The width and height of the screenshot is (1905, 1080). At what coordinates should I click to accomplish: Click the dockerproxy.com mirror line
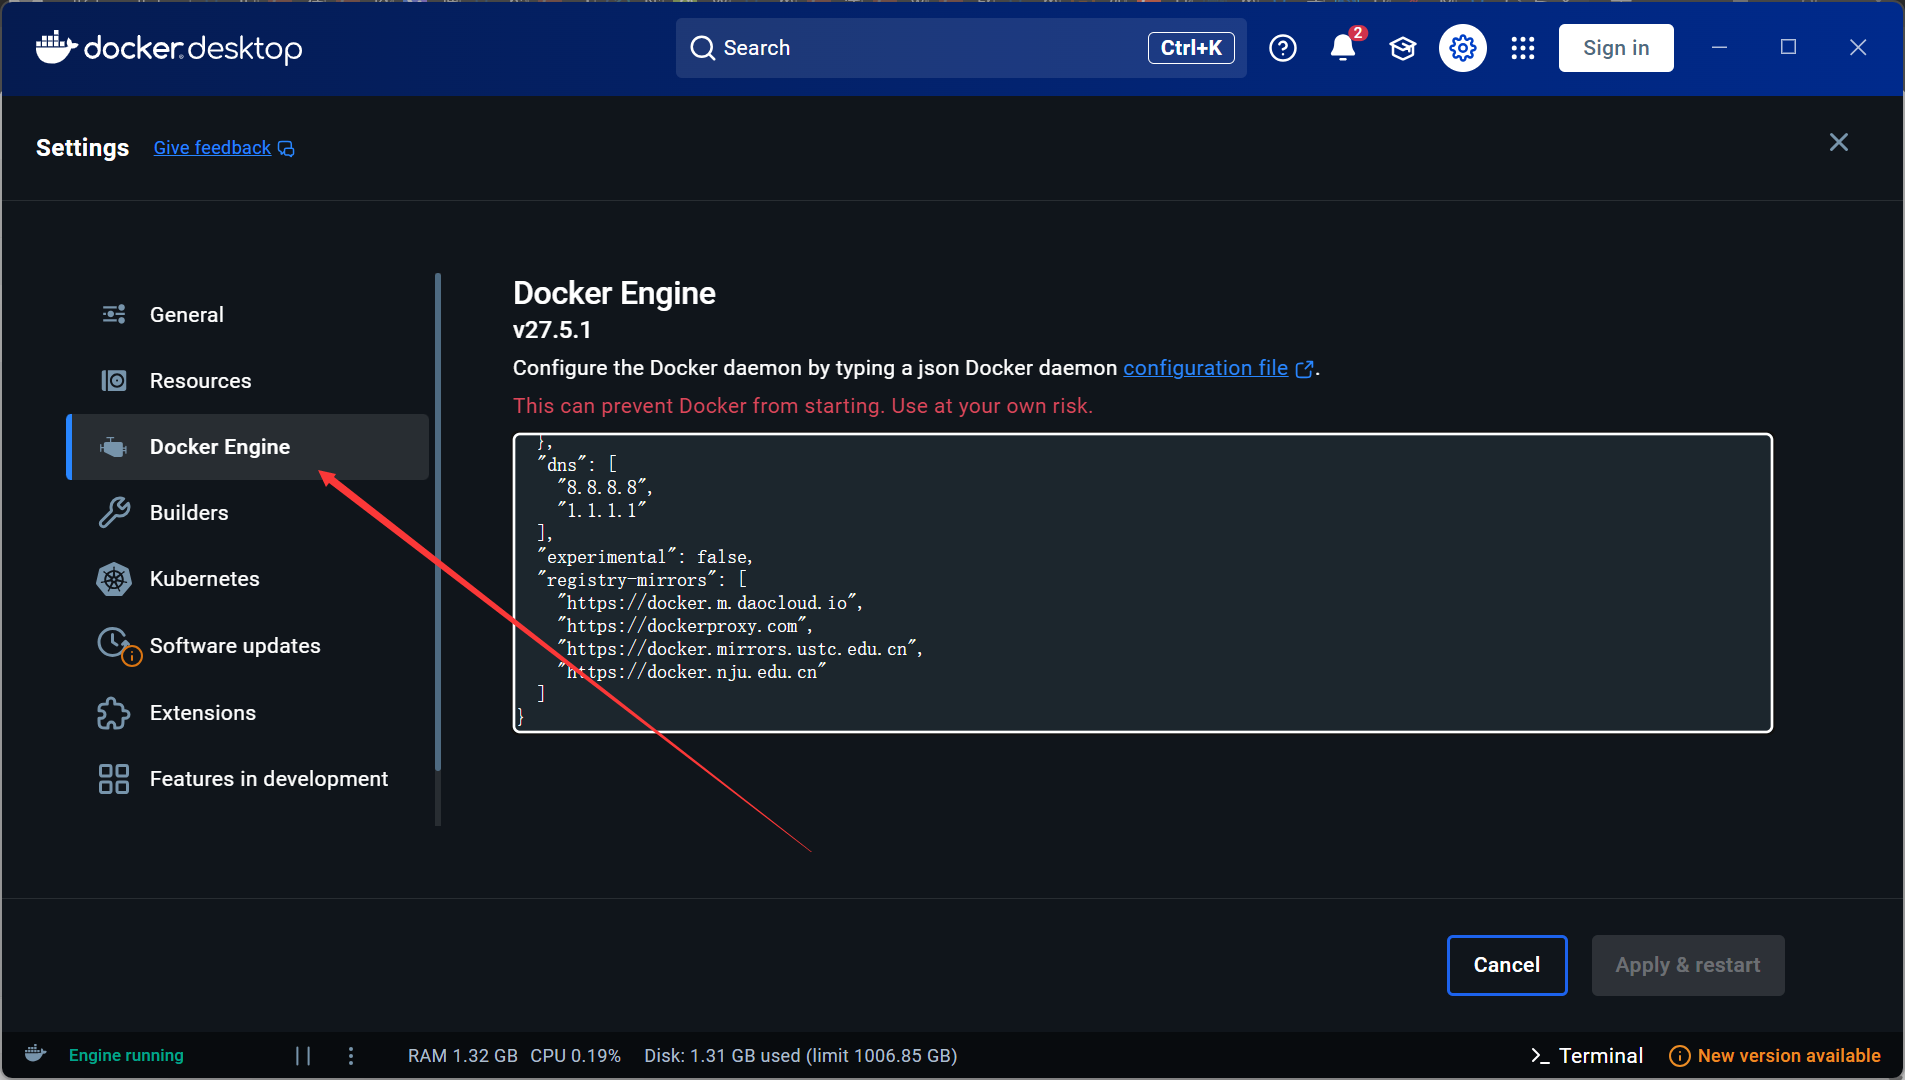(x=685, y=626)
